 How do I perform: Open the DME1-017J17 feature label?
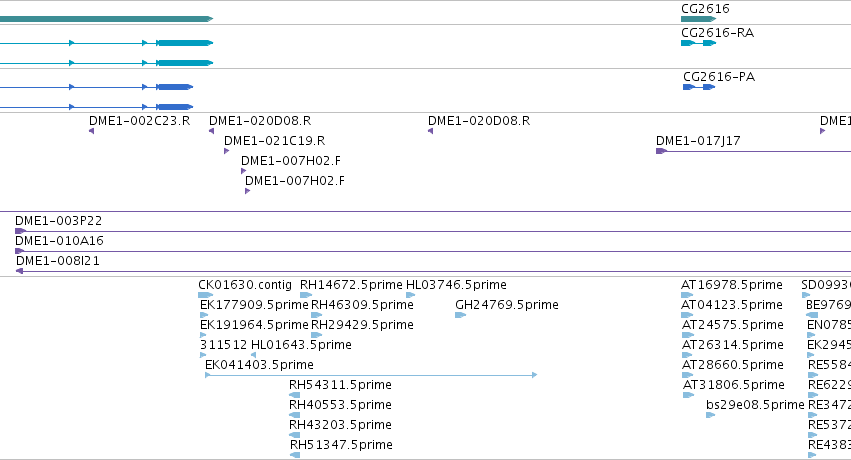point(698,141)
